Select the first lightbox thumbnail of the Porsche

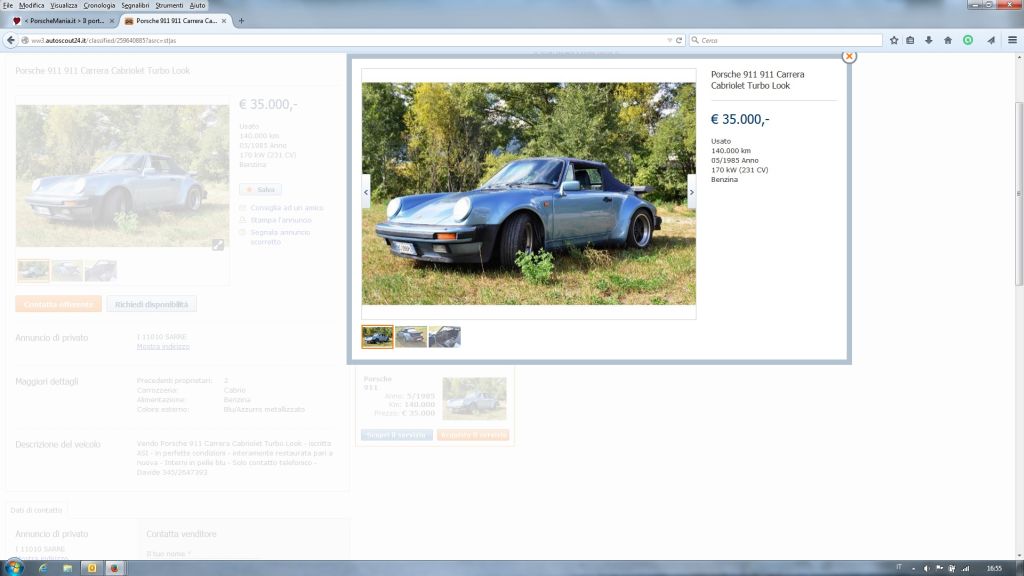click(x=377, y=337)
